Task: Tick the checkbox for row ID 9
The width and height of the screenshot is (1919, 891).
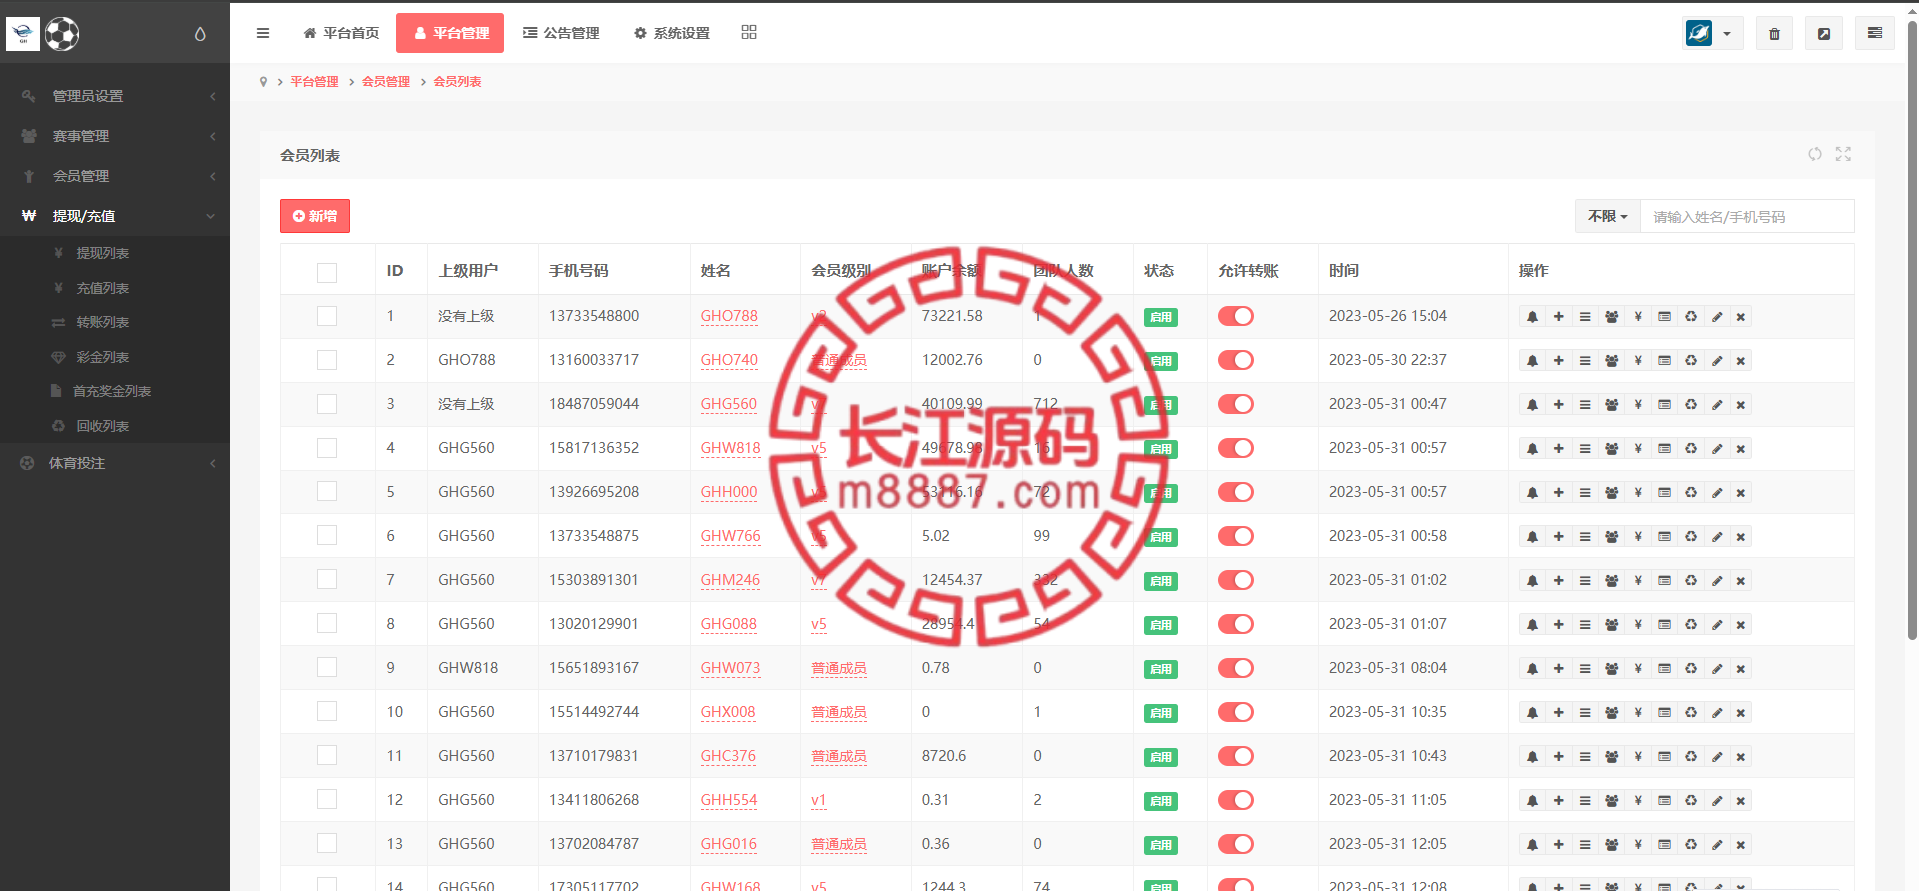Action: coord(327,668)
